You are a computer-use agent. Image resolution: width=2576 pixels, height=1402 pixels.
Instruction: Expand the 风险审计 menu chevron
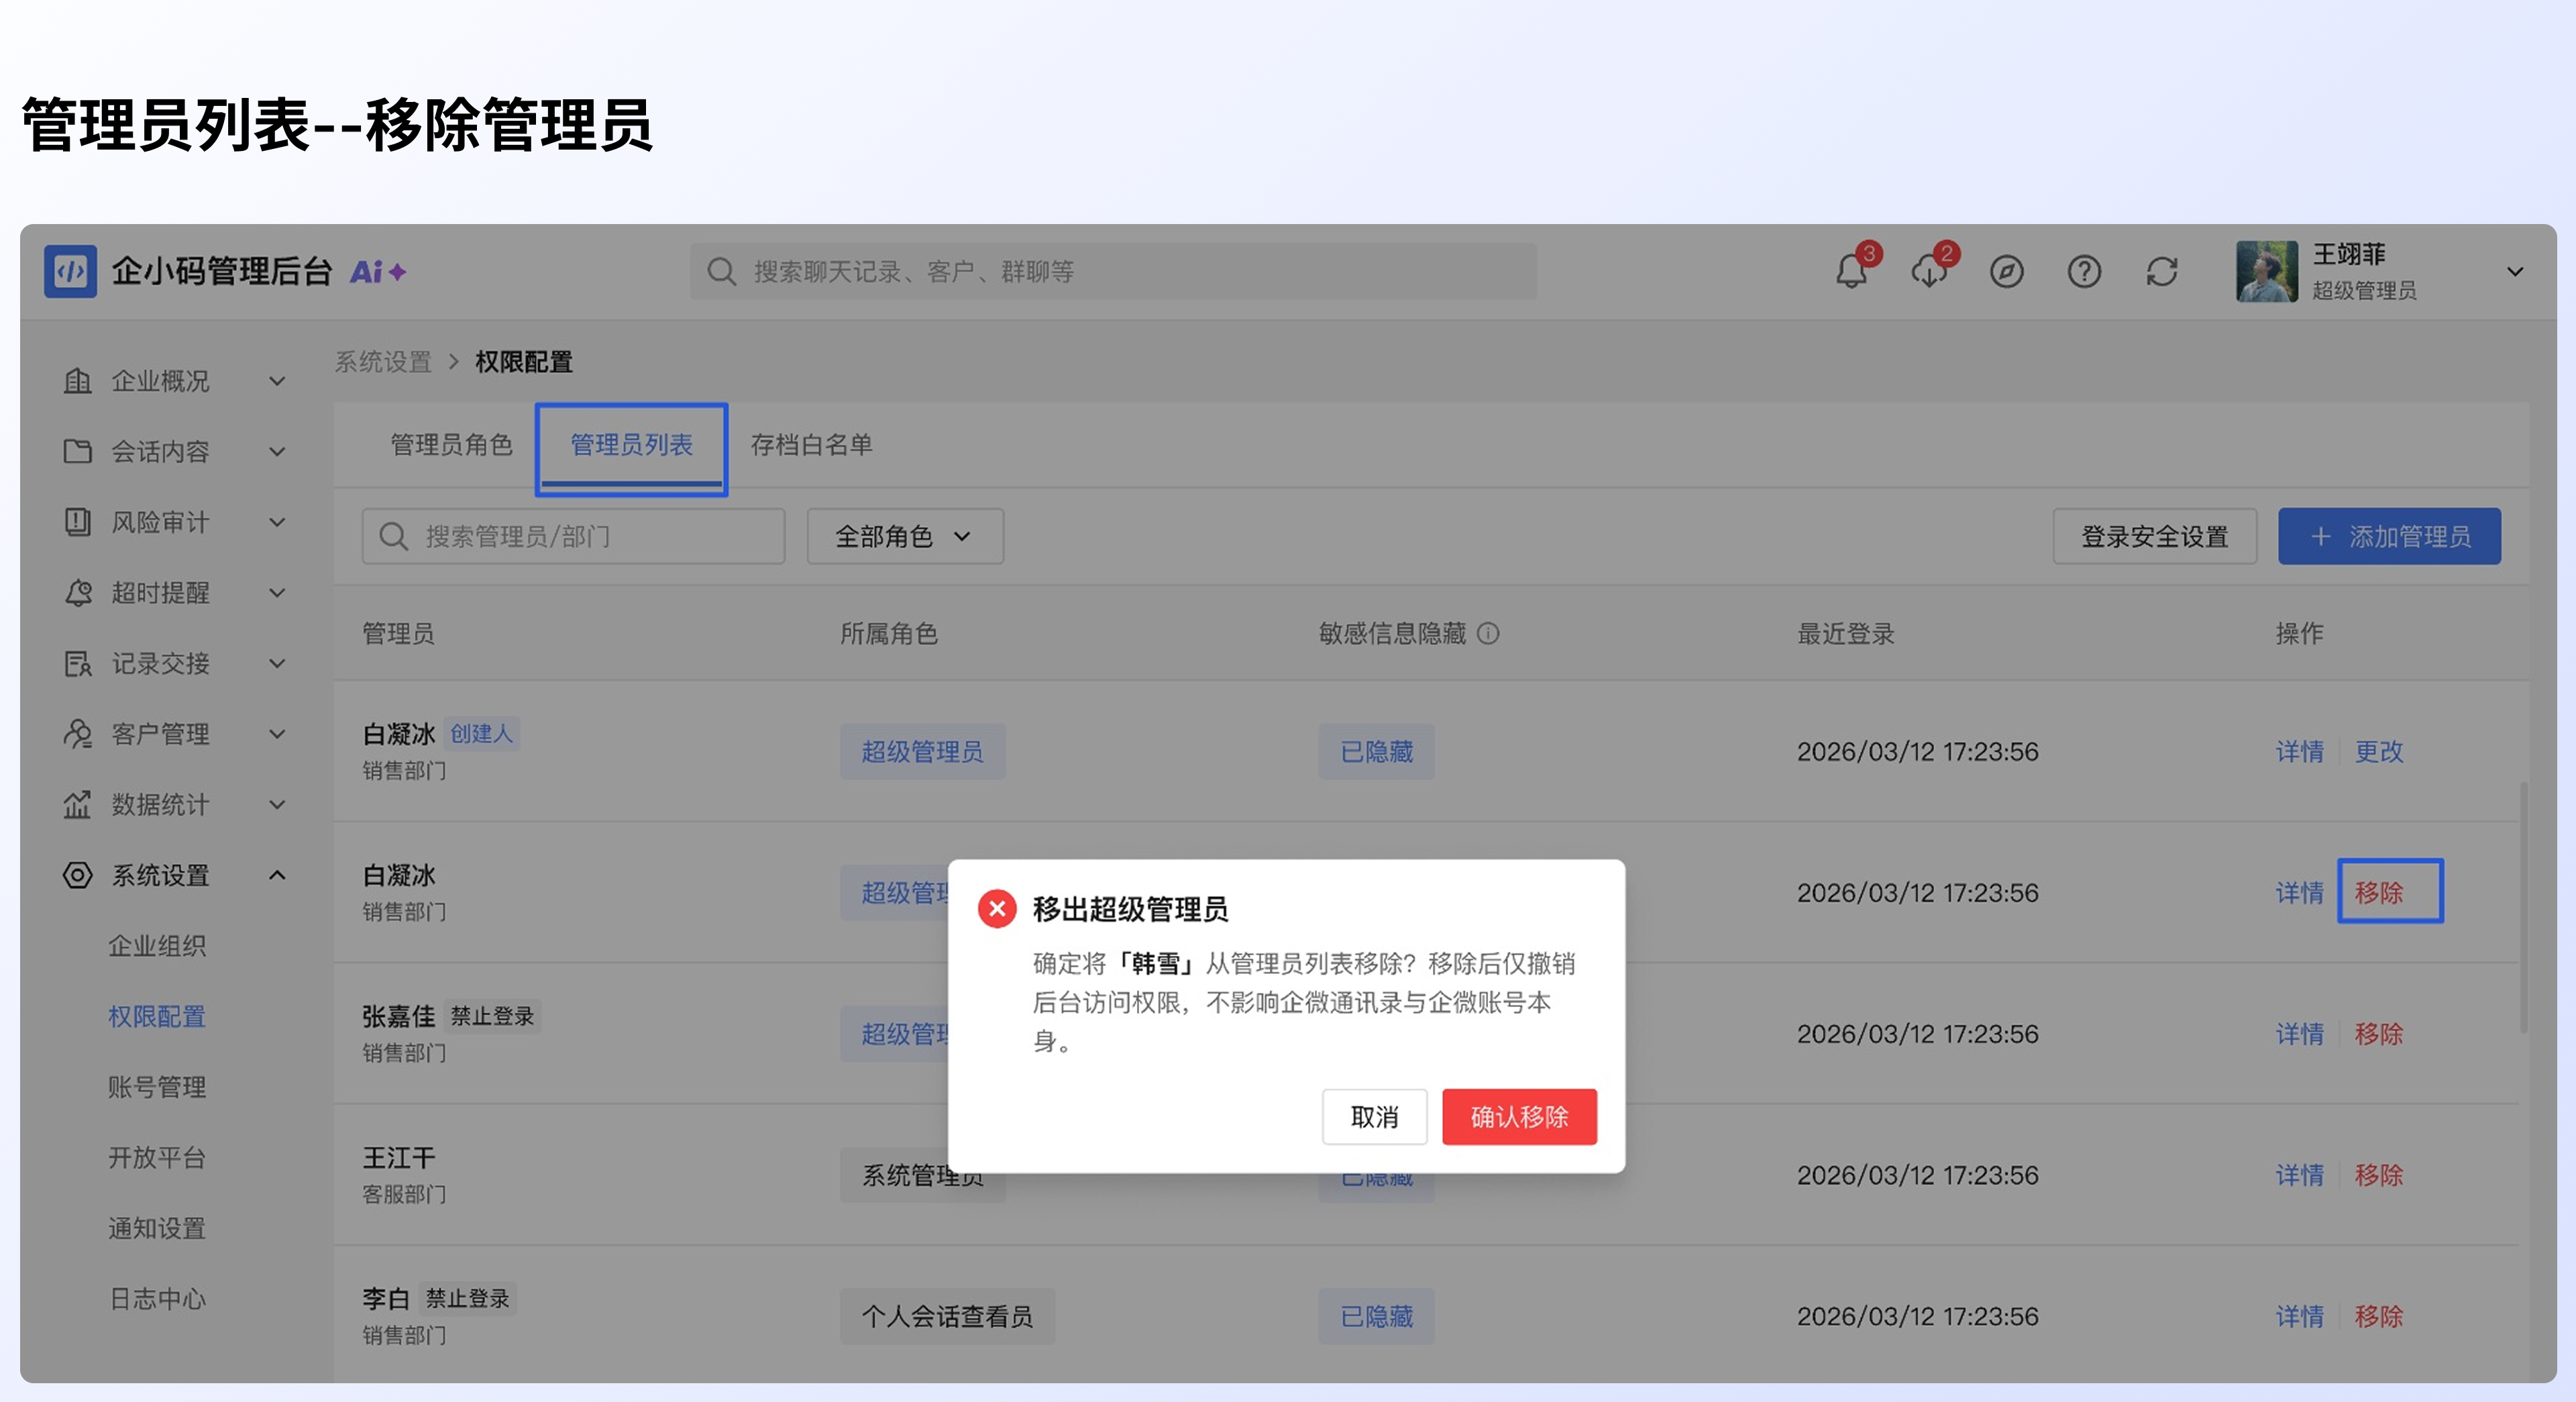(277, 522)
